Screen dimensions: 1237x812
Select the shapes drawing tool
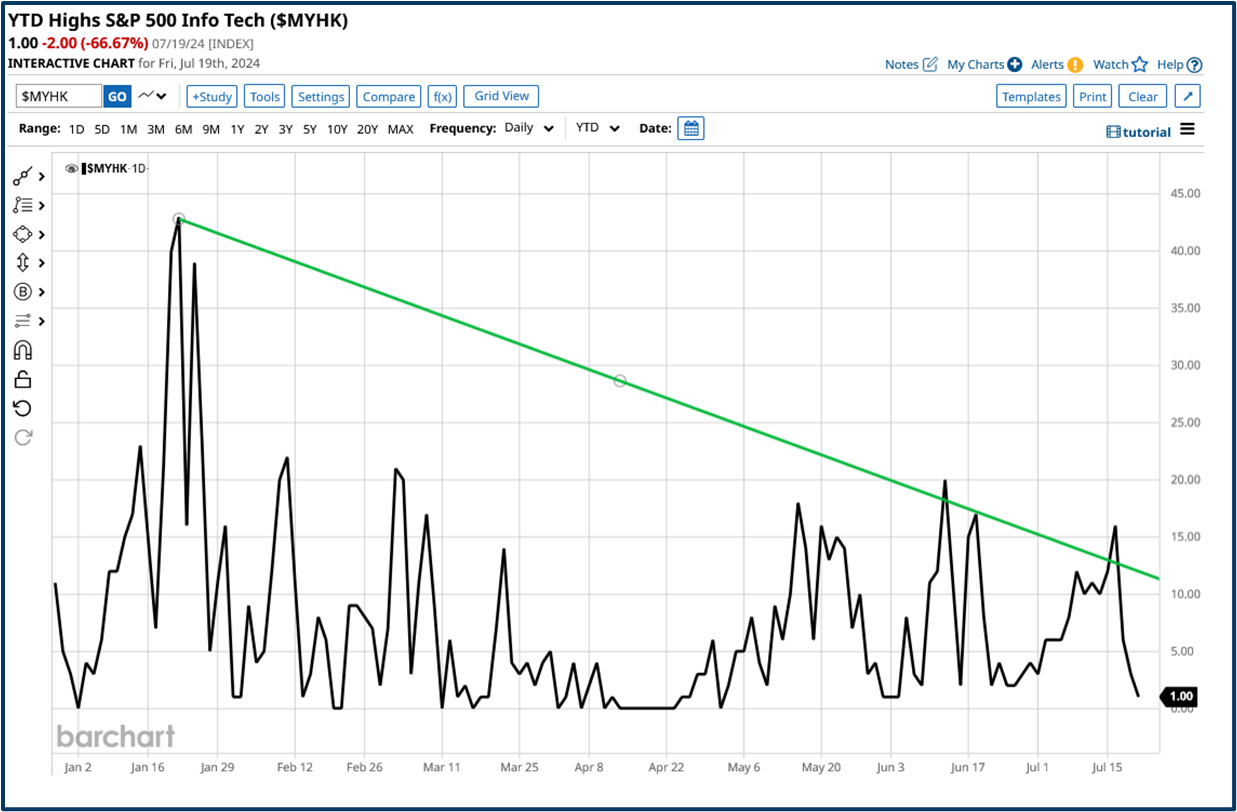click(x=24, y=232)
